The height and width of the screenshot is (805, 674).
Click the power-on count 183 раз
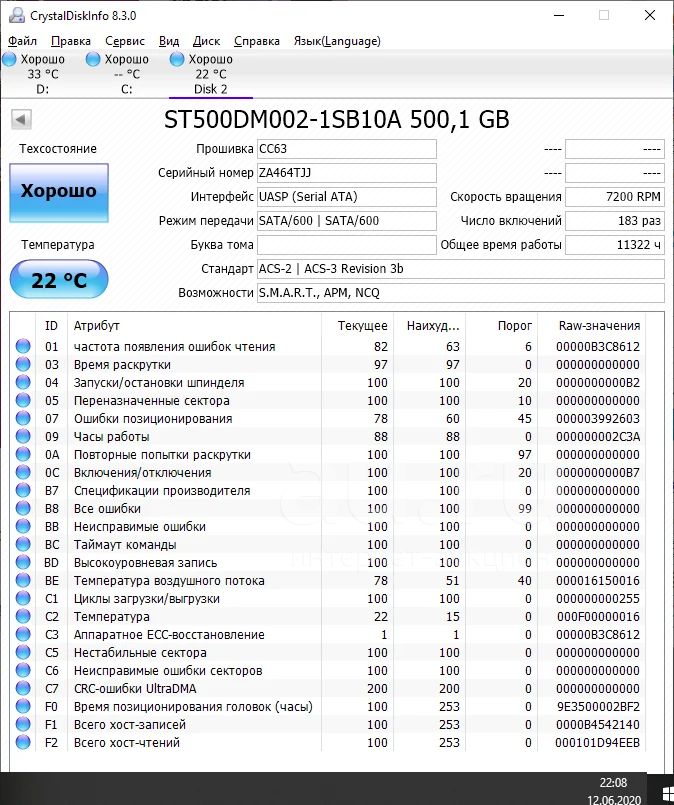click(x=614, y=221)
